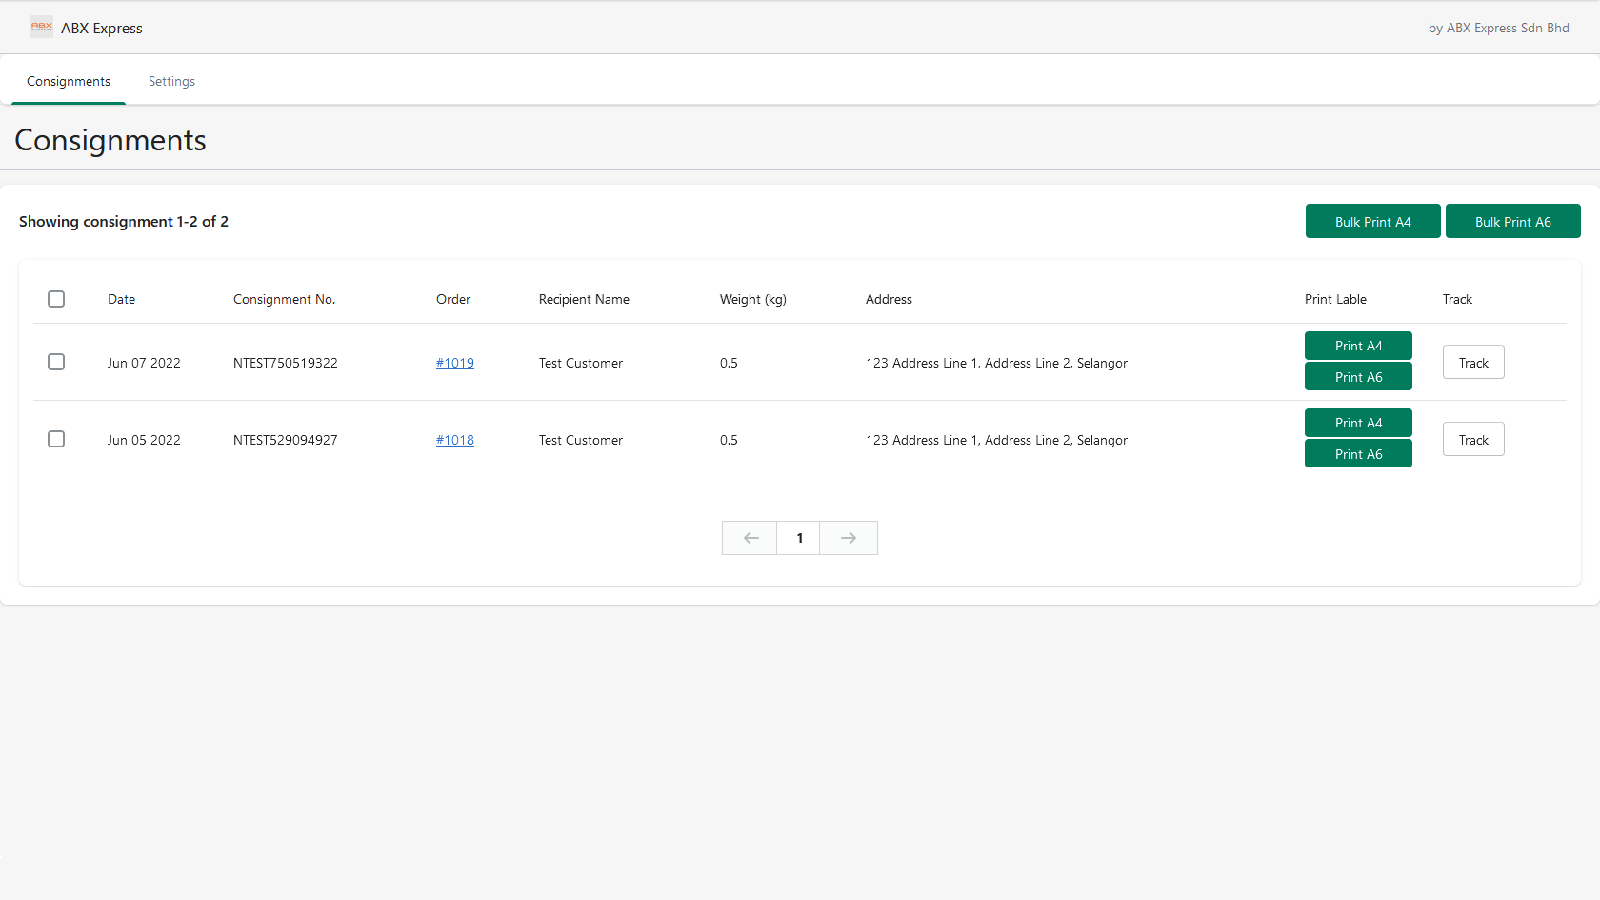Image resolution: width=1600 pixels, height=900 pixels.
Task: Open order #1018 link
Action: tap(455, 440)
